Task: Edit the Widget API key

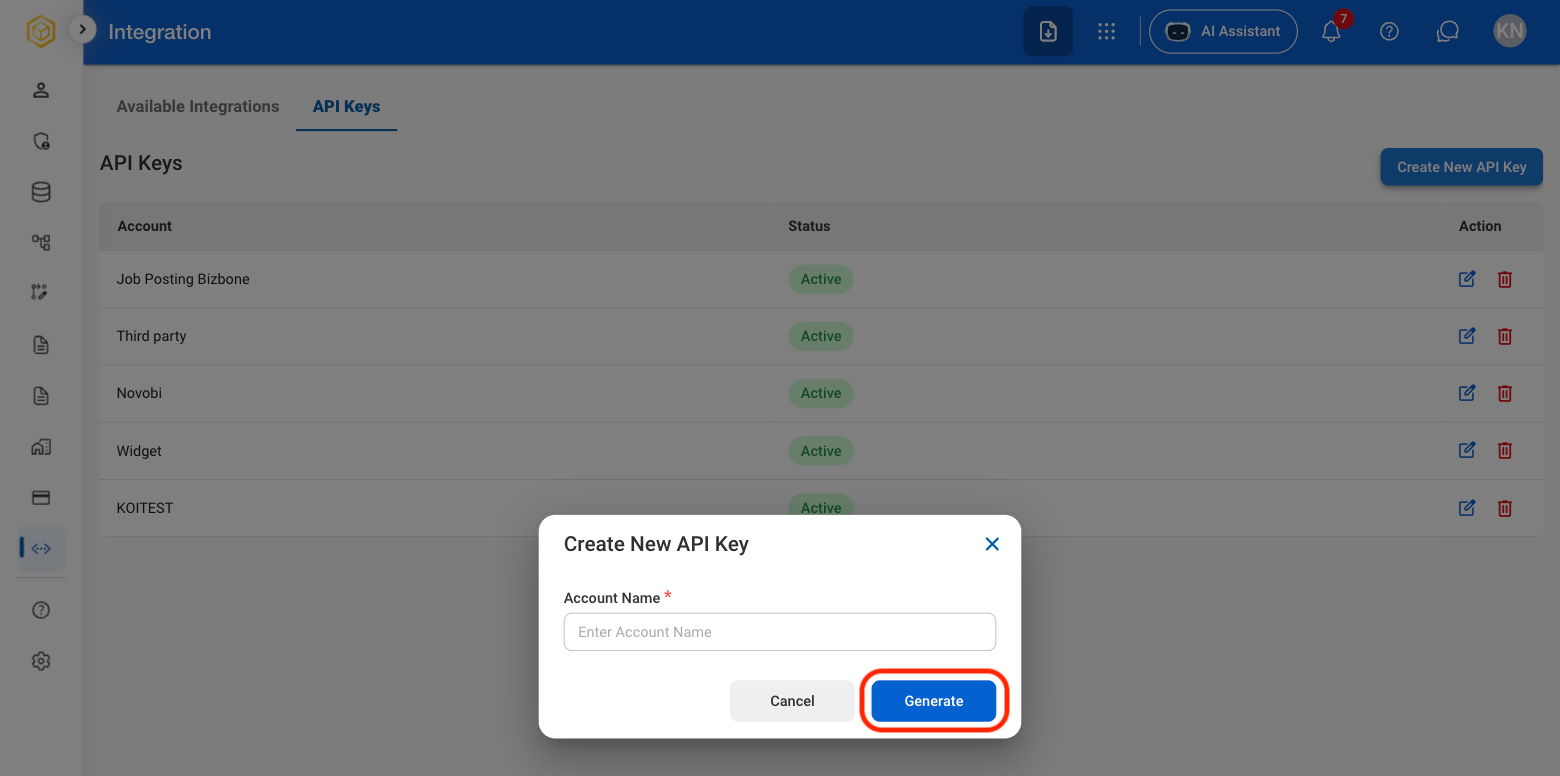Action: click(x=1467, y=451)
